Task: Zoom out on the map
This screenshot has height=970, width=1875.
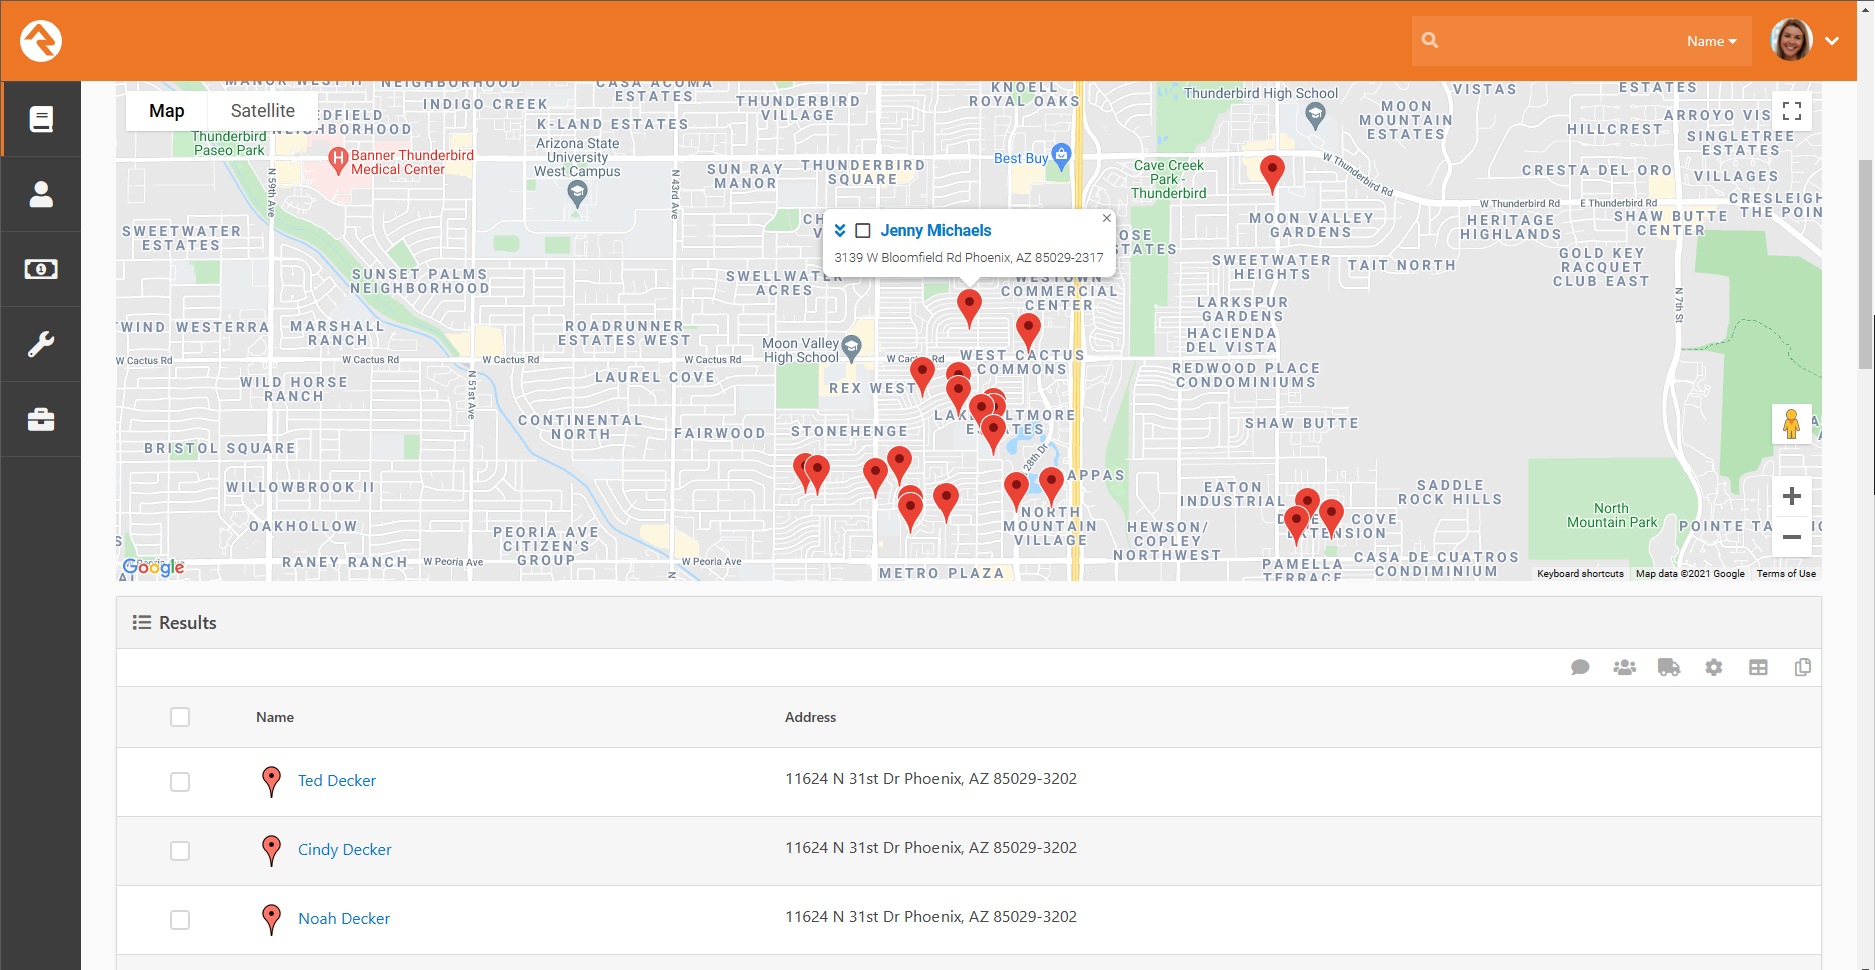Action: click(1792, 537)
